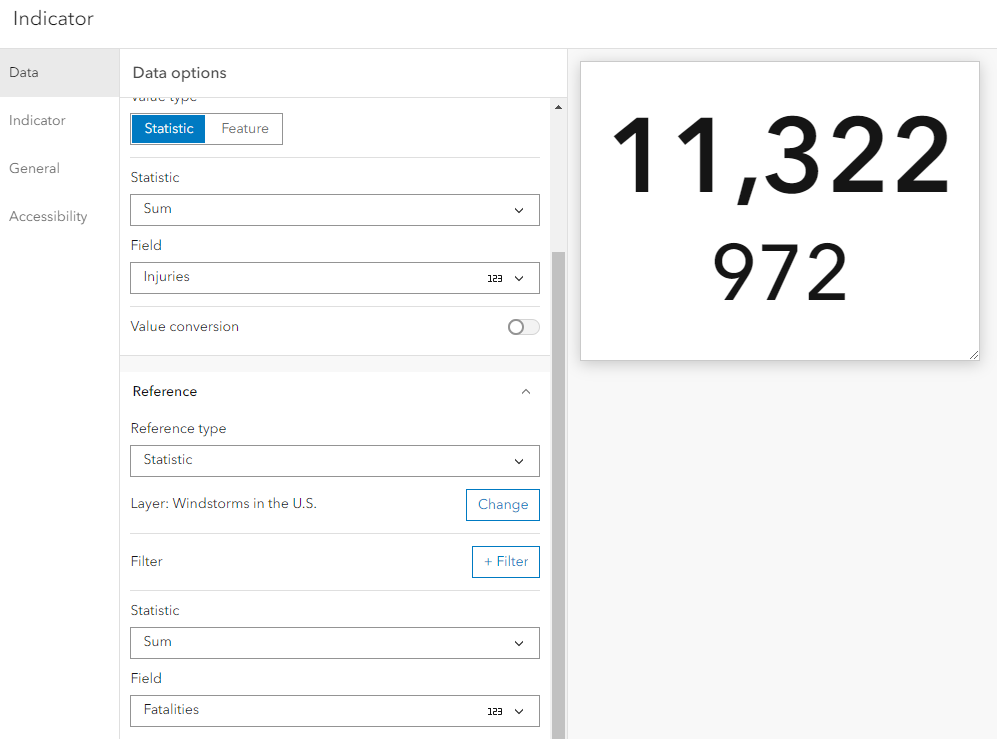Click the numeric type icon beside the Fatalities field
The width and height of the screenshot is (997, 739).
coord(494,711)
